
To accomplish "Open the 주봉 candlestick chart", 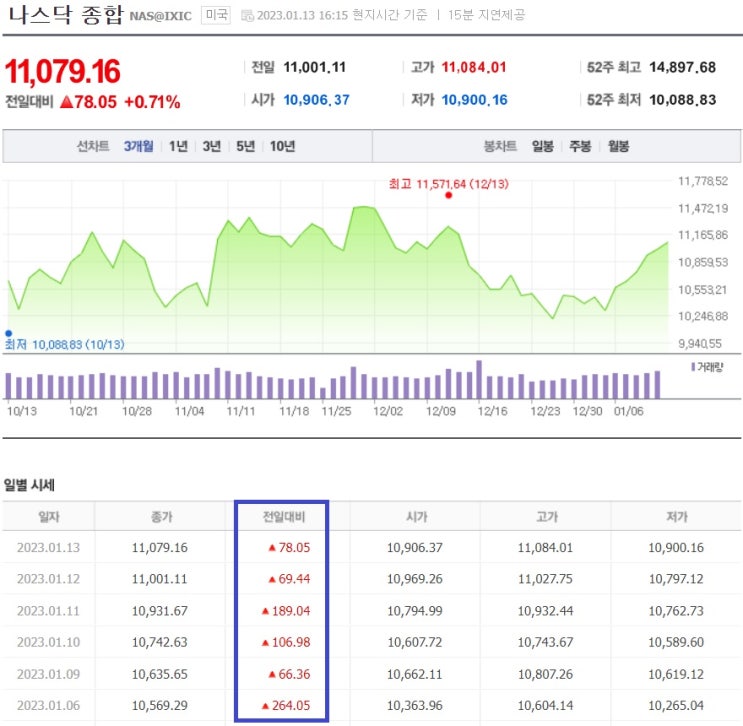I will point(580,146).
